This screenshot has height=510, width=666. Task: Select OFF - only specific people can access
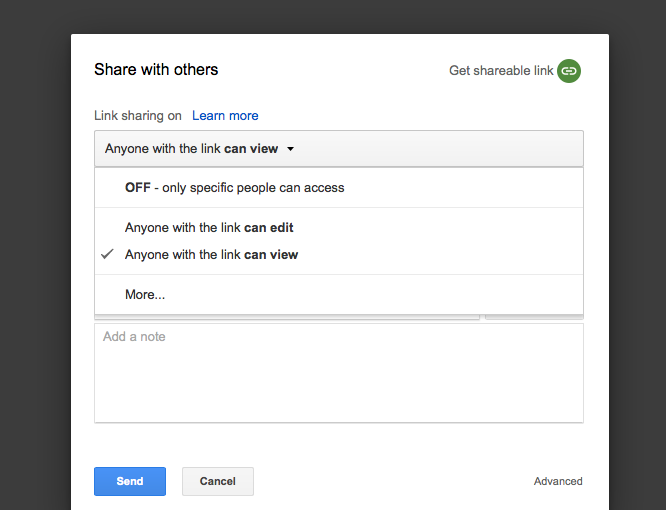click(339, 188)
